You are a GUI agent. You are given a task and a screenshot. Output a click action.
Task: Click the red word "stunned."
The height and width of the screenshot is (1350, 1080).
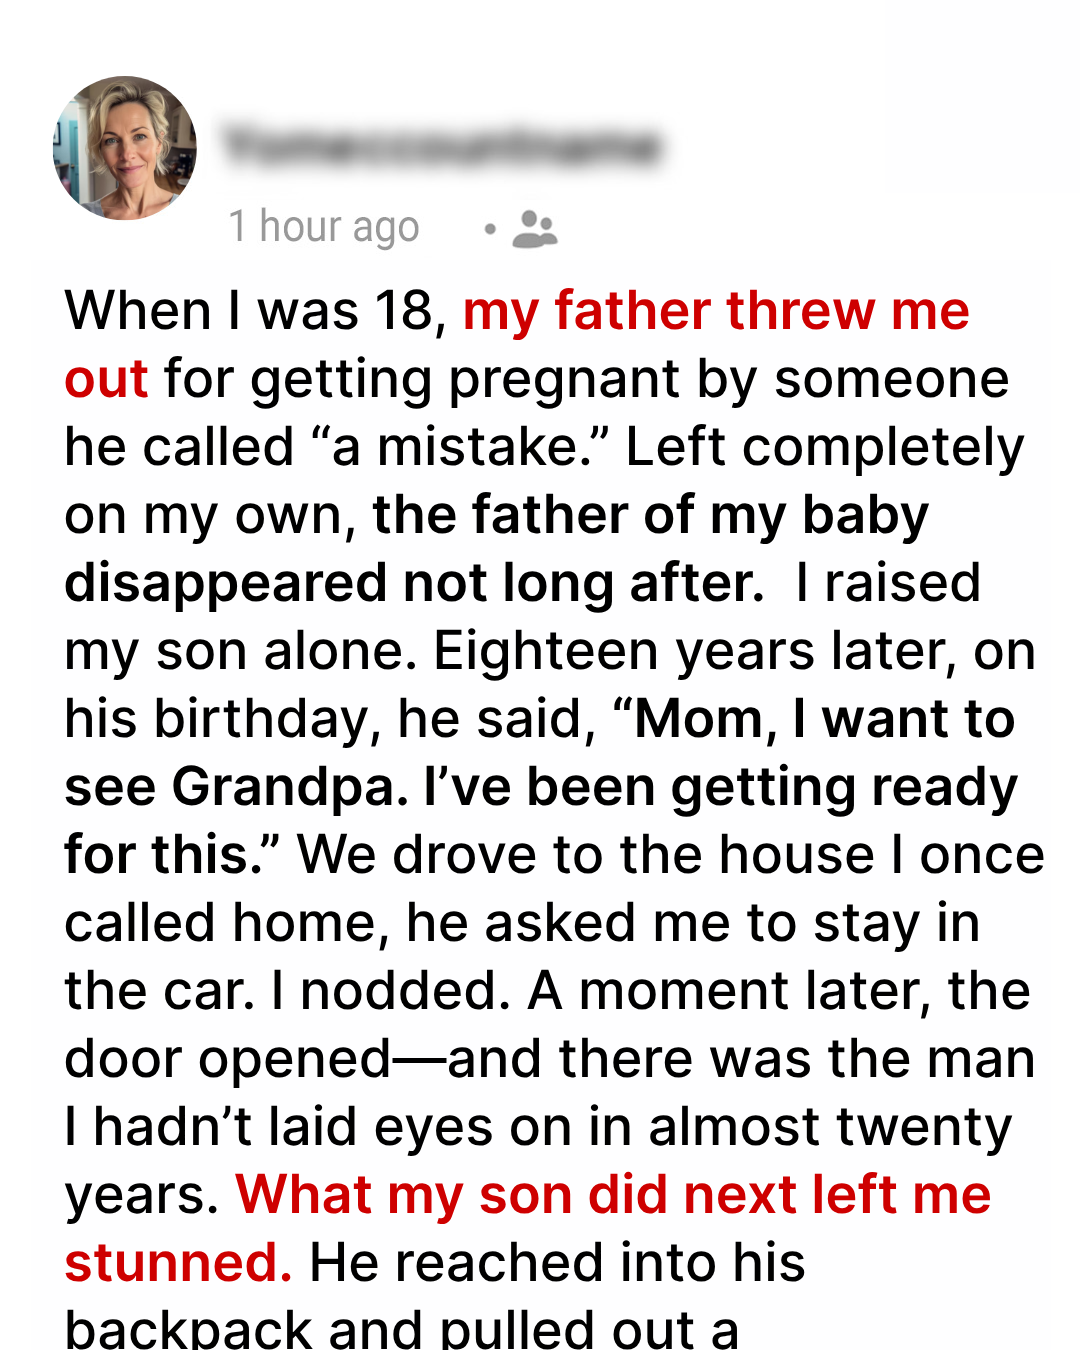pyautogui.click(x=178, y=1263)
